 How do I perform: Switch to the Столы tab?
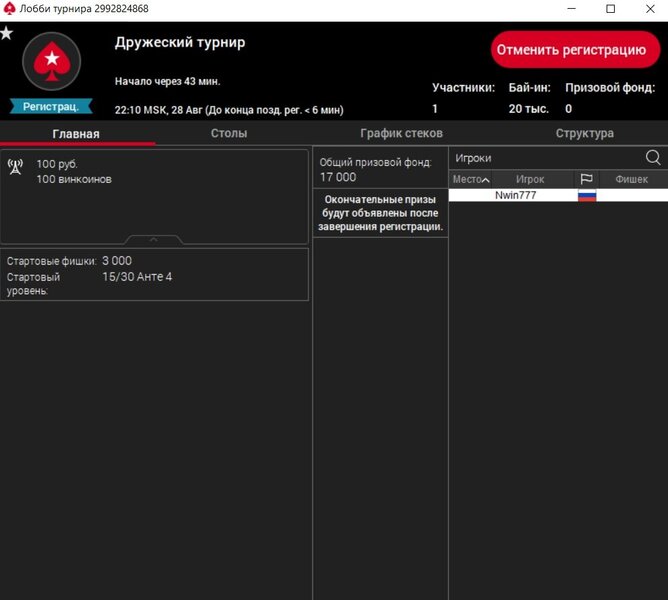229,133
